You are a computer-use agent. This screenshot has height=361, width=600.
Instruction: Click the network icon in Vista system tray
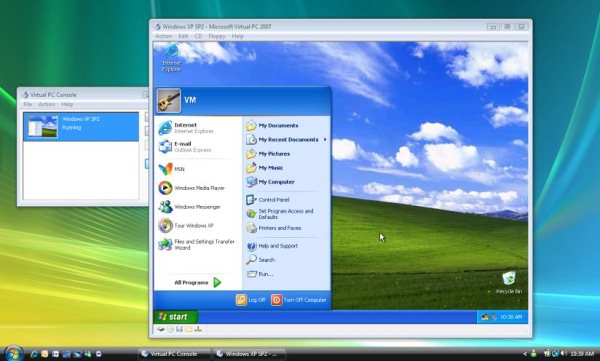(555, 354)
